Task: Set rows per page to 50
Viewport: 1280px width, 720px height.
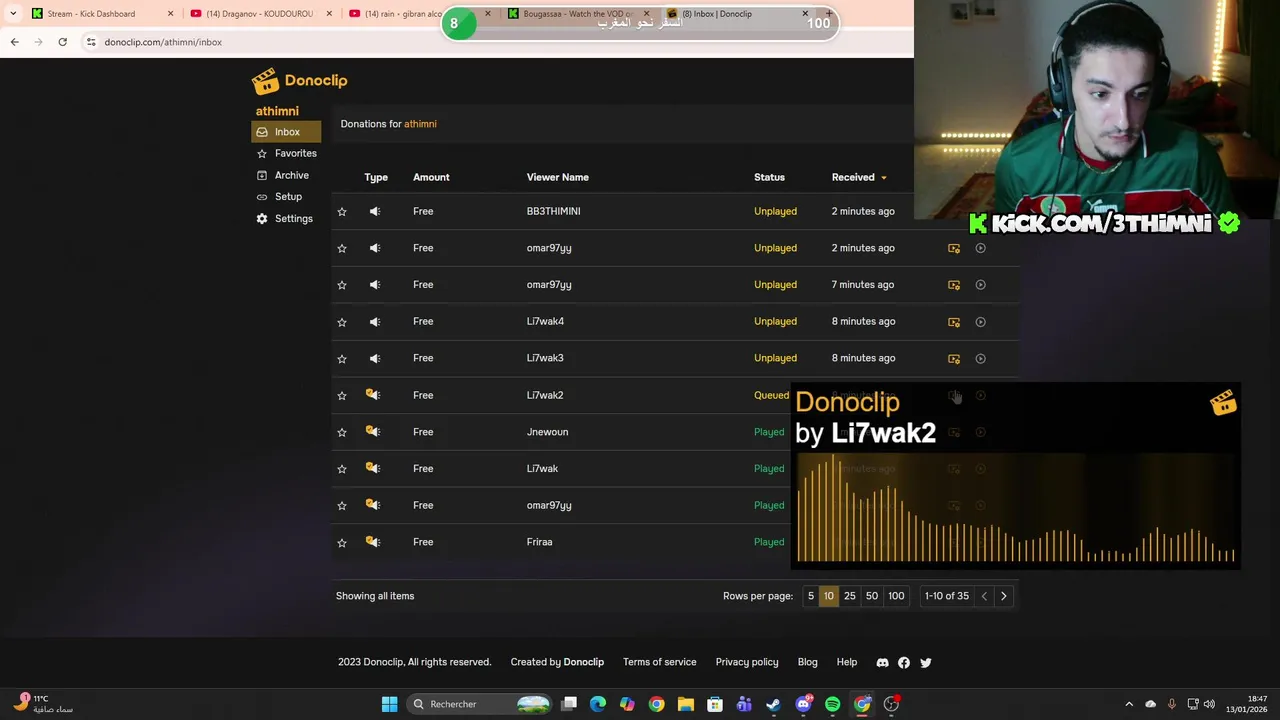Action: (x=872, y=596)
